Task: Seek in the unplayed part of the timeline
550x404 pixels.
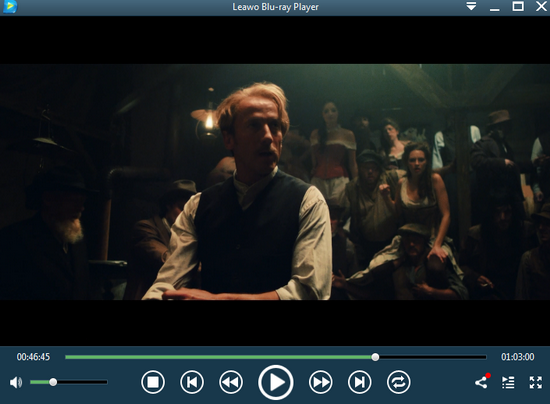Action: coord(432,357)
